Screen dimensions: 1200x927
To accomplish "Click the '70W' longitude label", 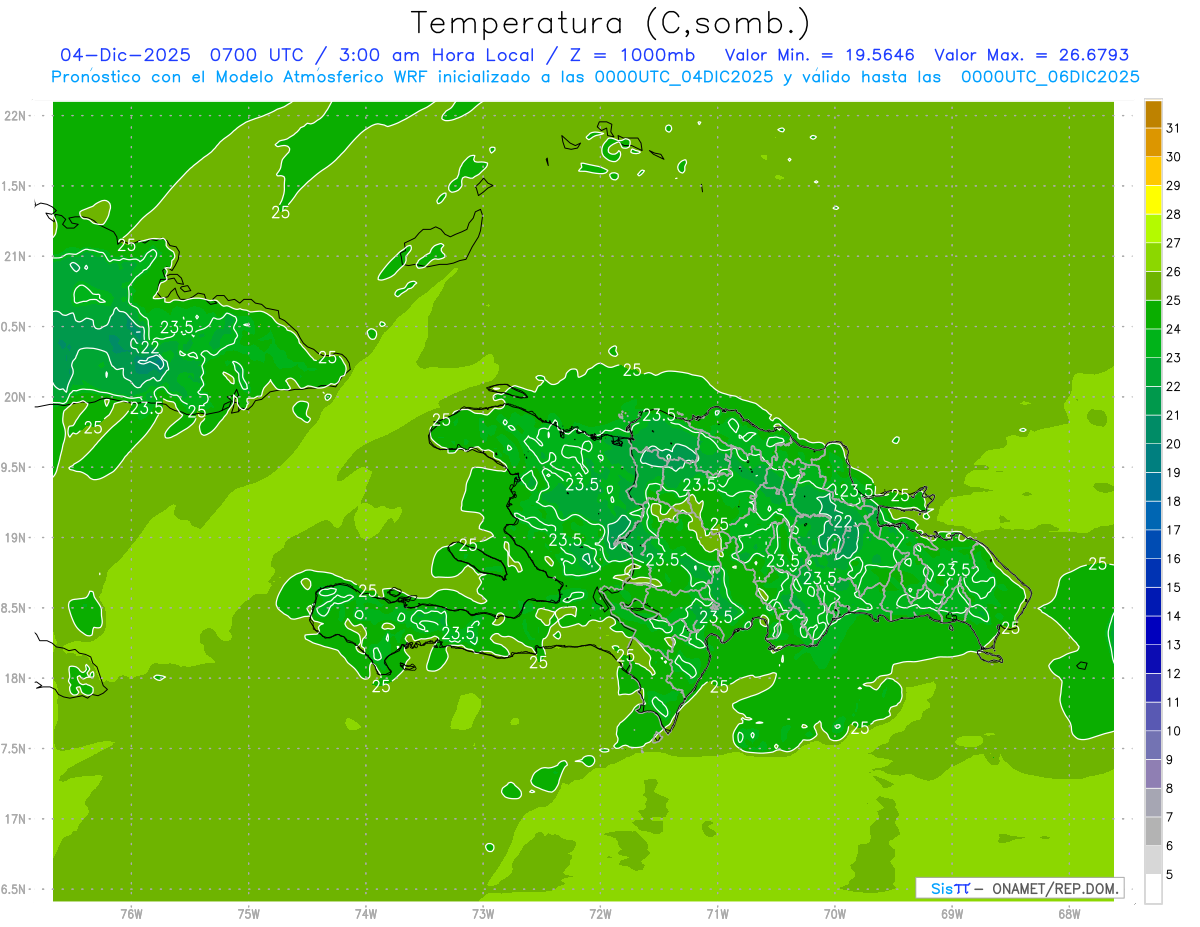I will (x=835, y=914).
